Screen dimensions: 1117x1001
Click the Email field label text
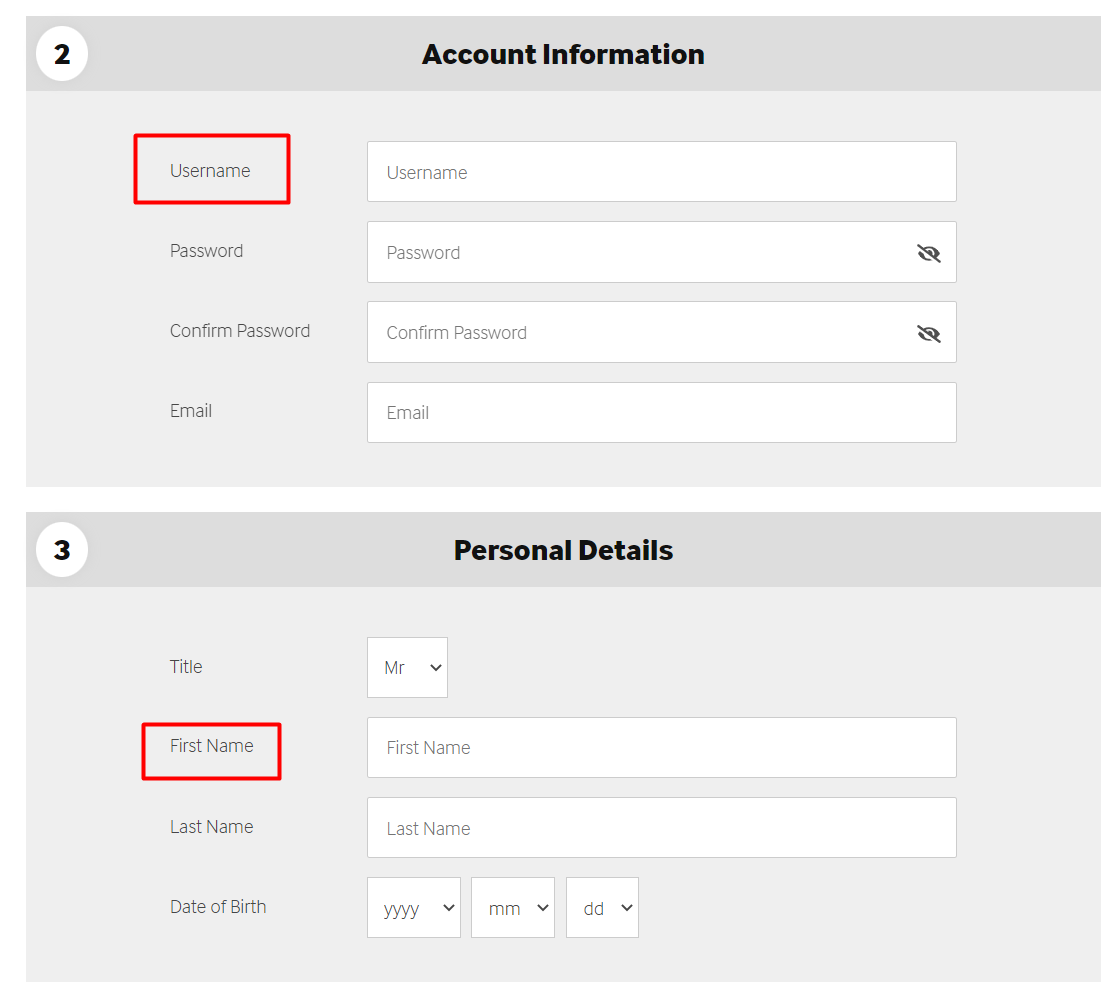point(191,411)
